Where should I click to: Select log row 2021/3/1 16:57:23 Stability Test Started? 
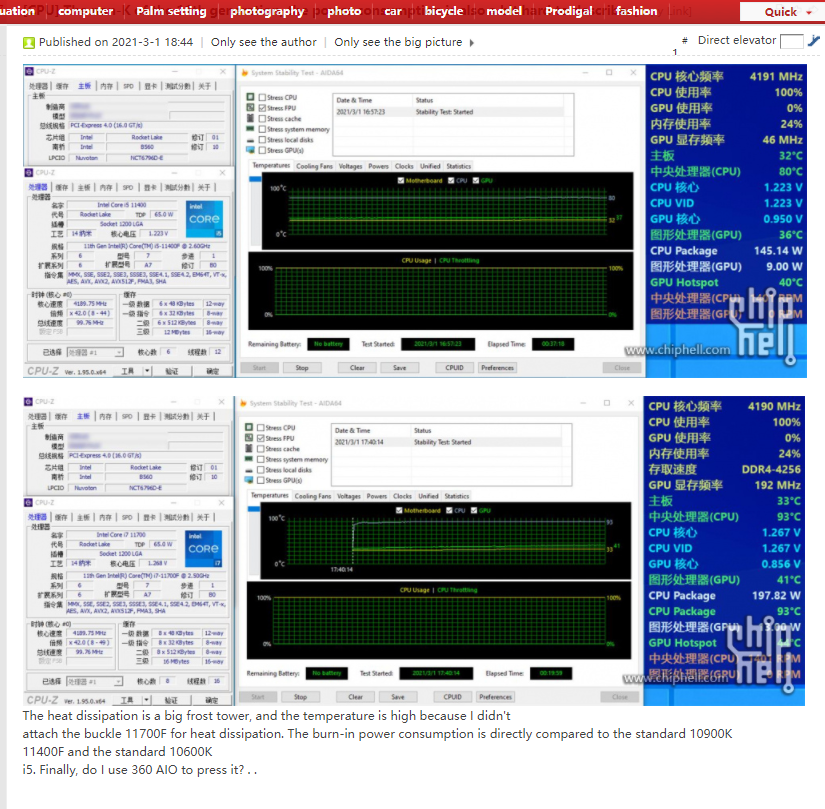pos(450,112)
